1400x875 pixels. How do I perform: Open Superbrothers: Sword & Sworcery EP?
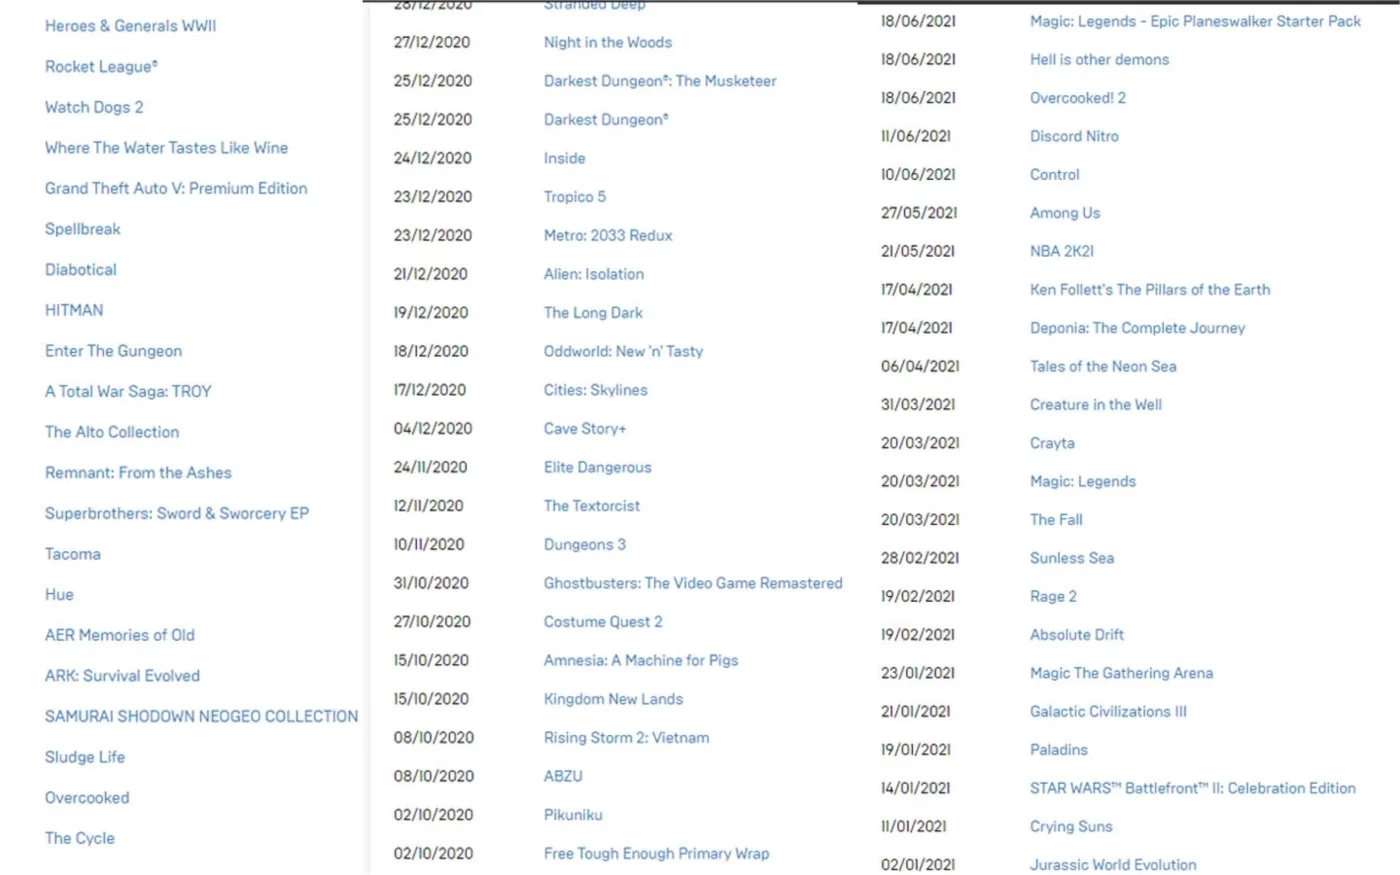177,513
